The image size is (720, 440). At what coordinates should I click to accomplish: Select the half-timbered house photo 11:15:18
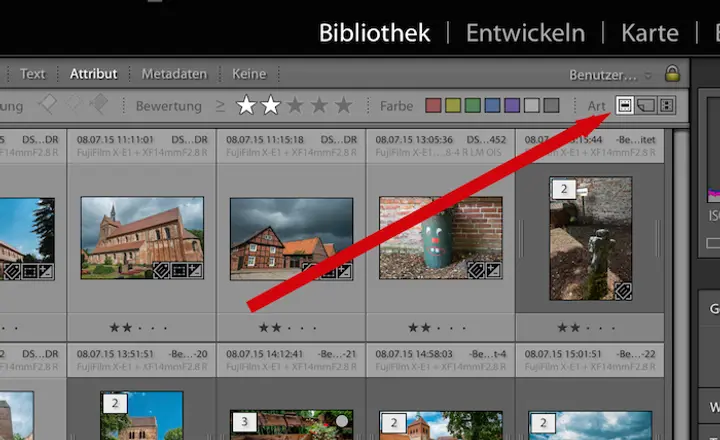coord(292,239)
